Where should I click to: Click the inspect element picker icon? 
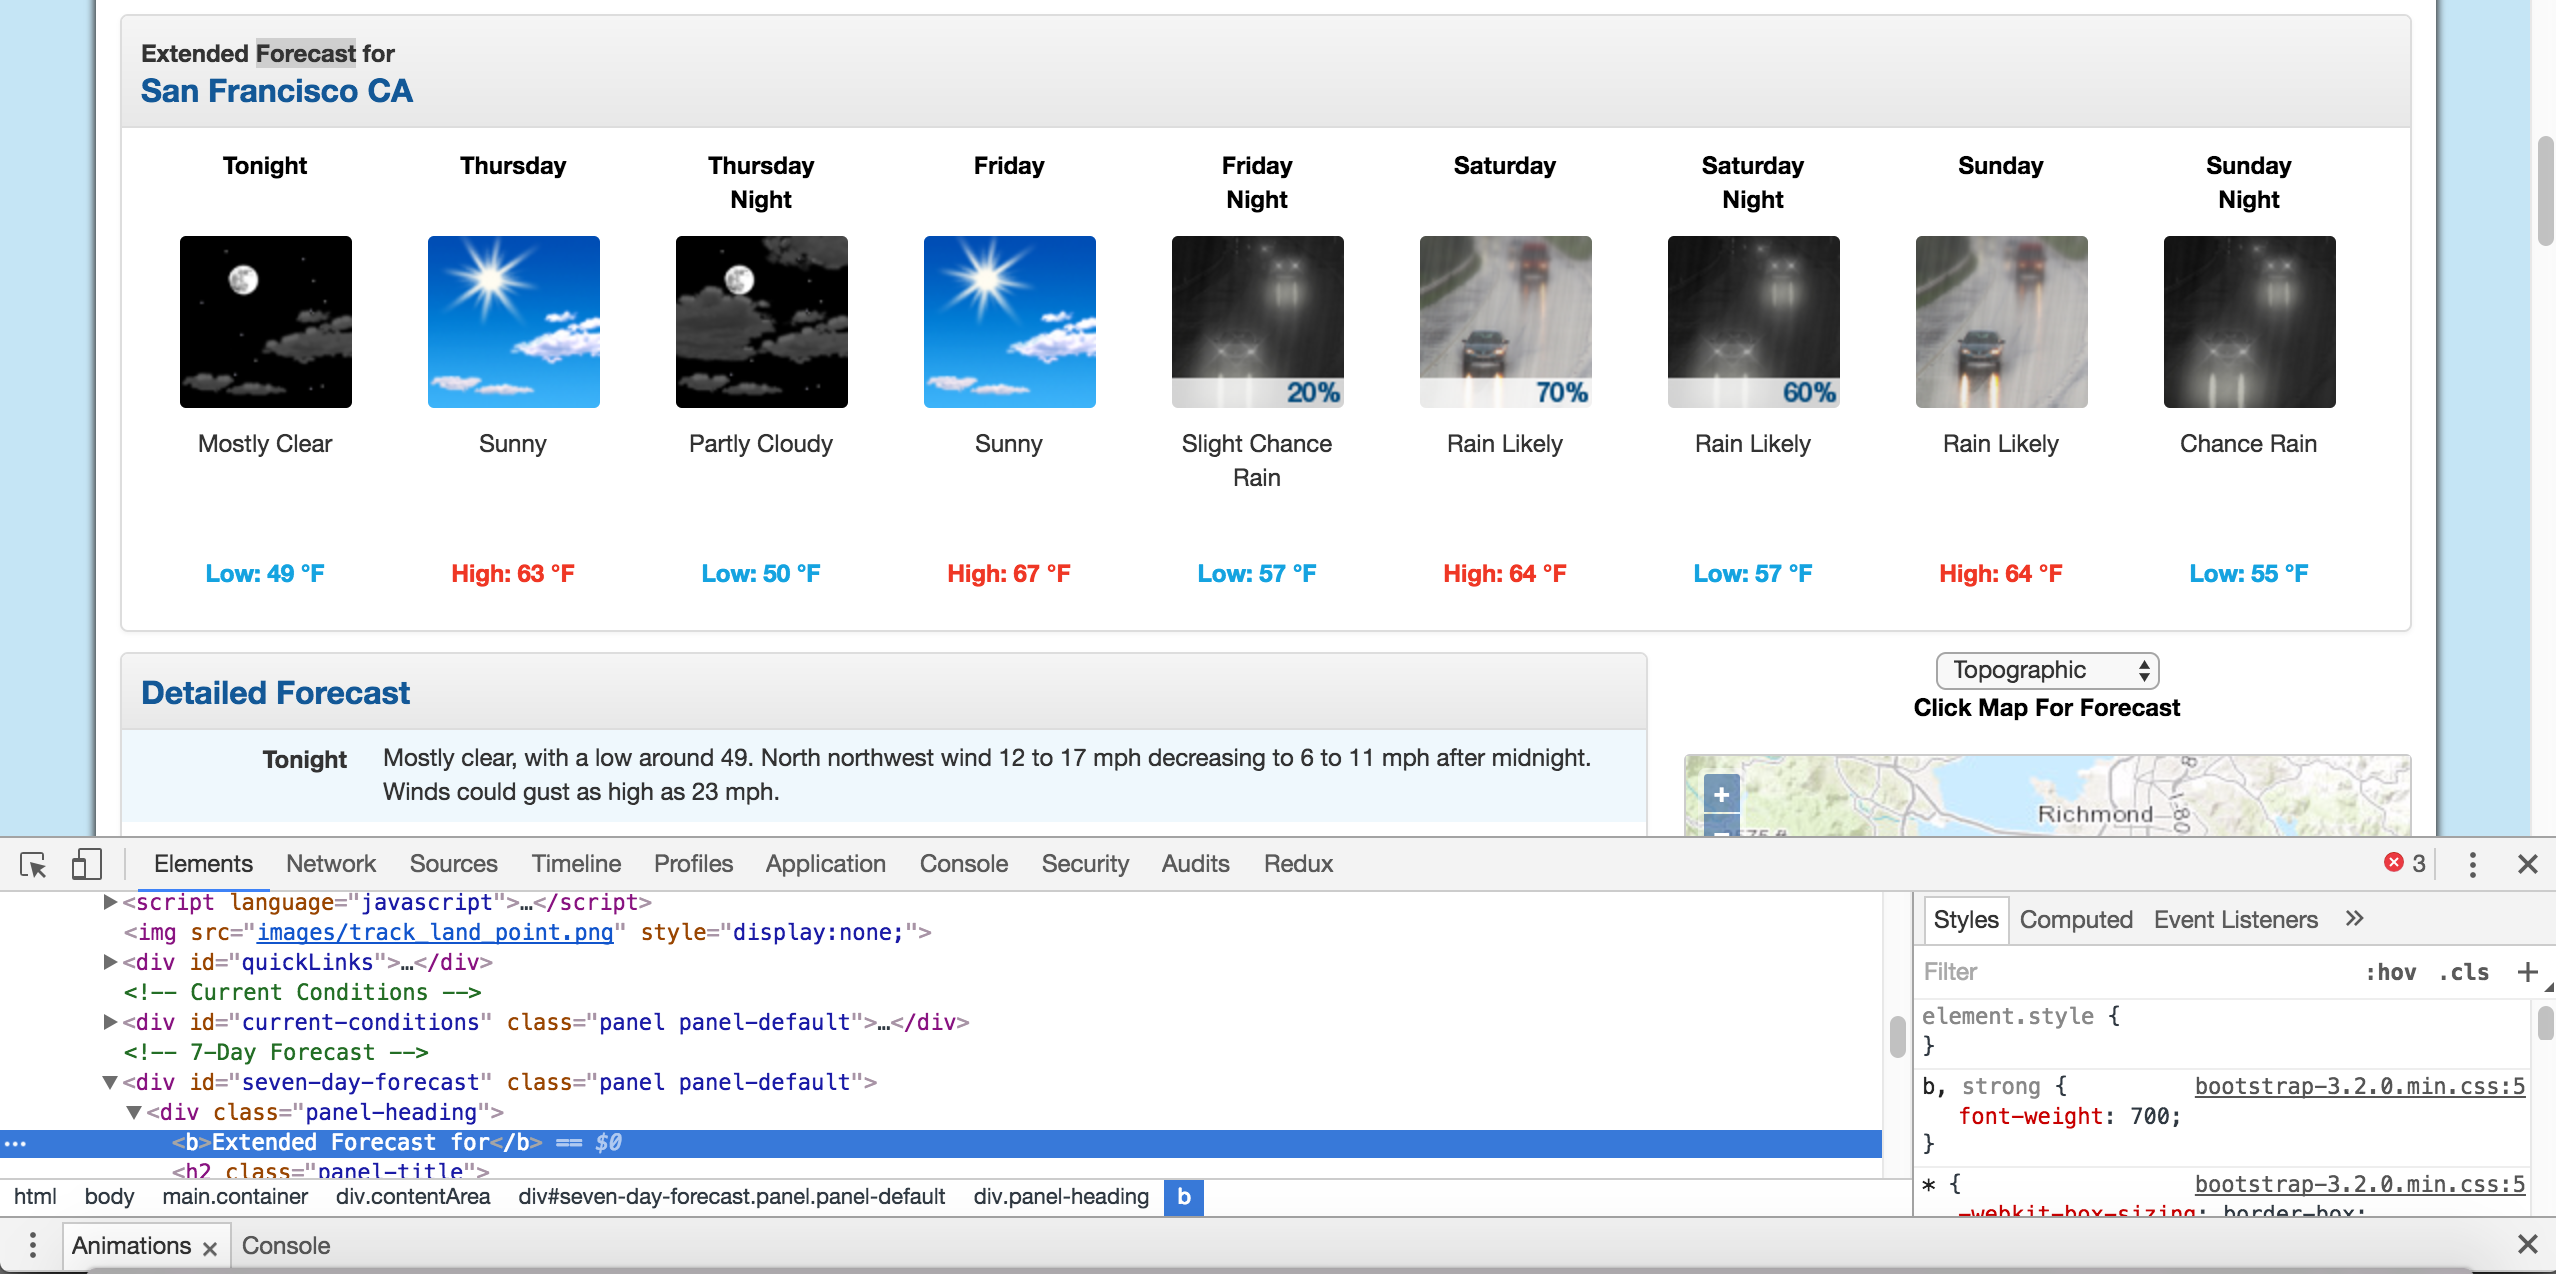[33, 864]
